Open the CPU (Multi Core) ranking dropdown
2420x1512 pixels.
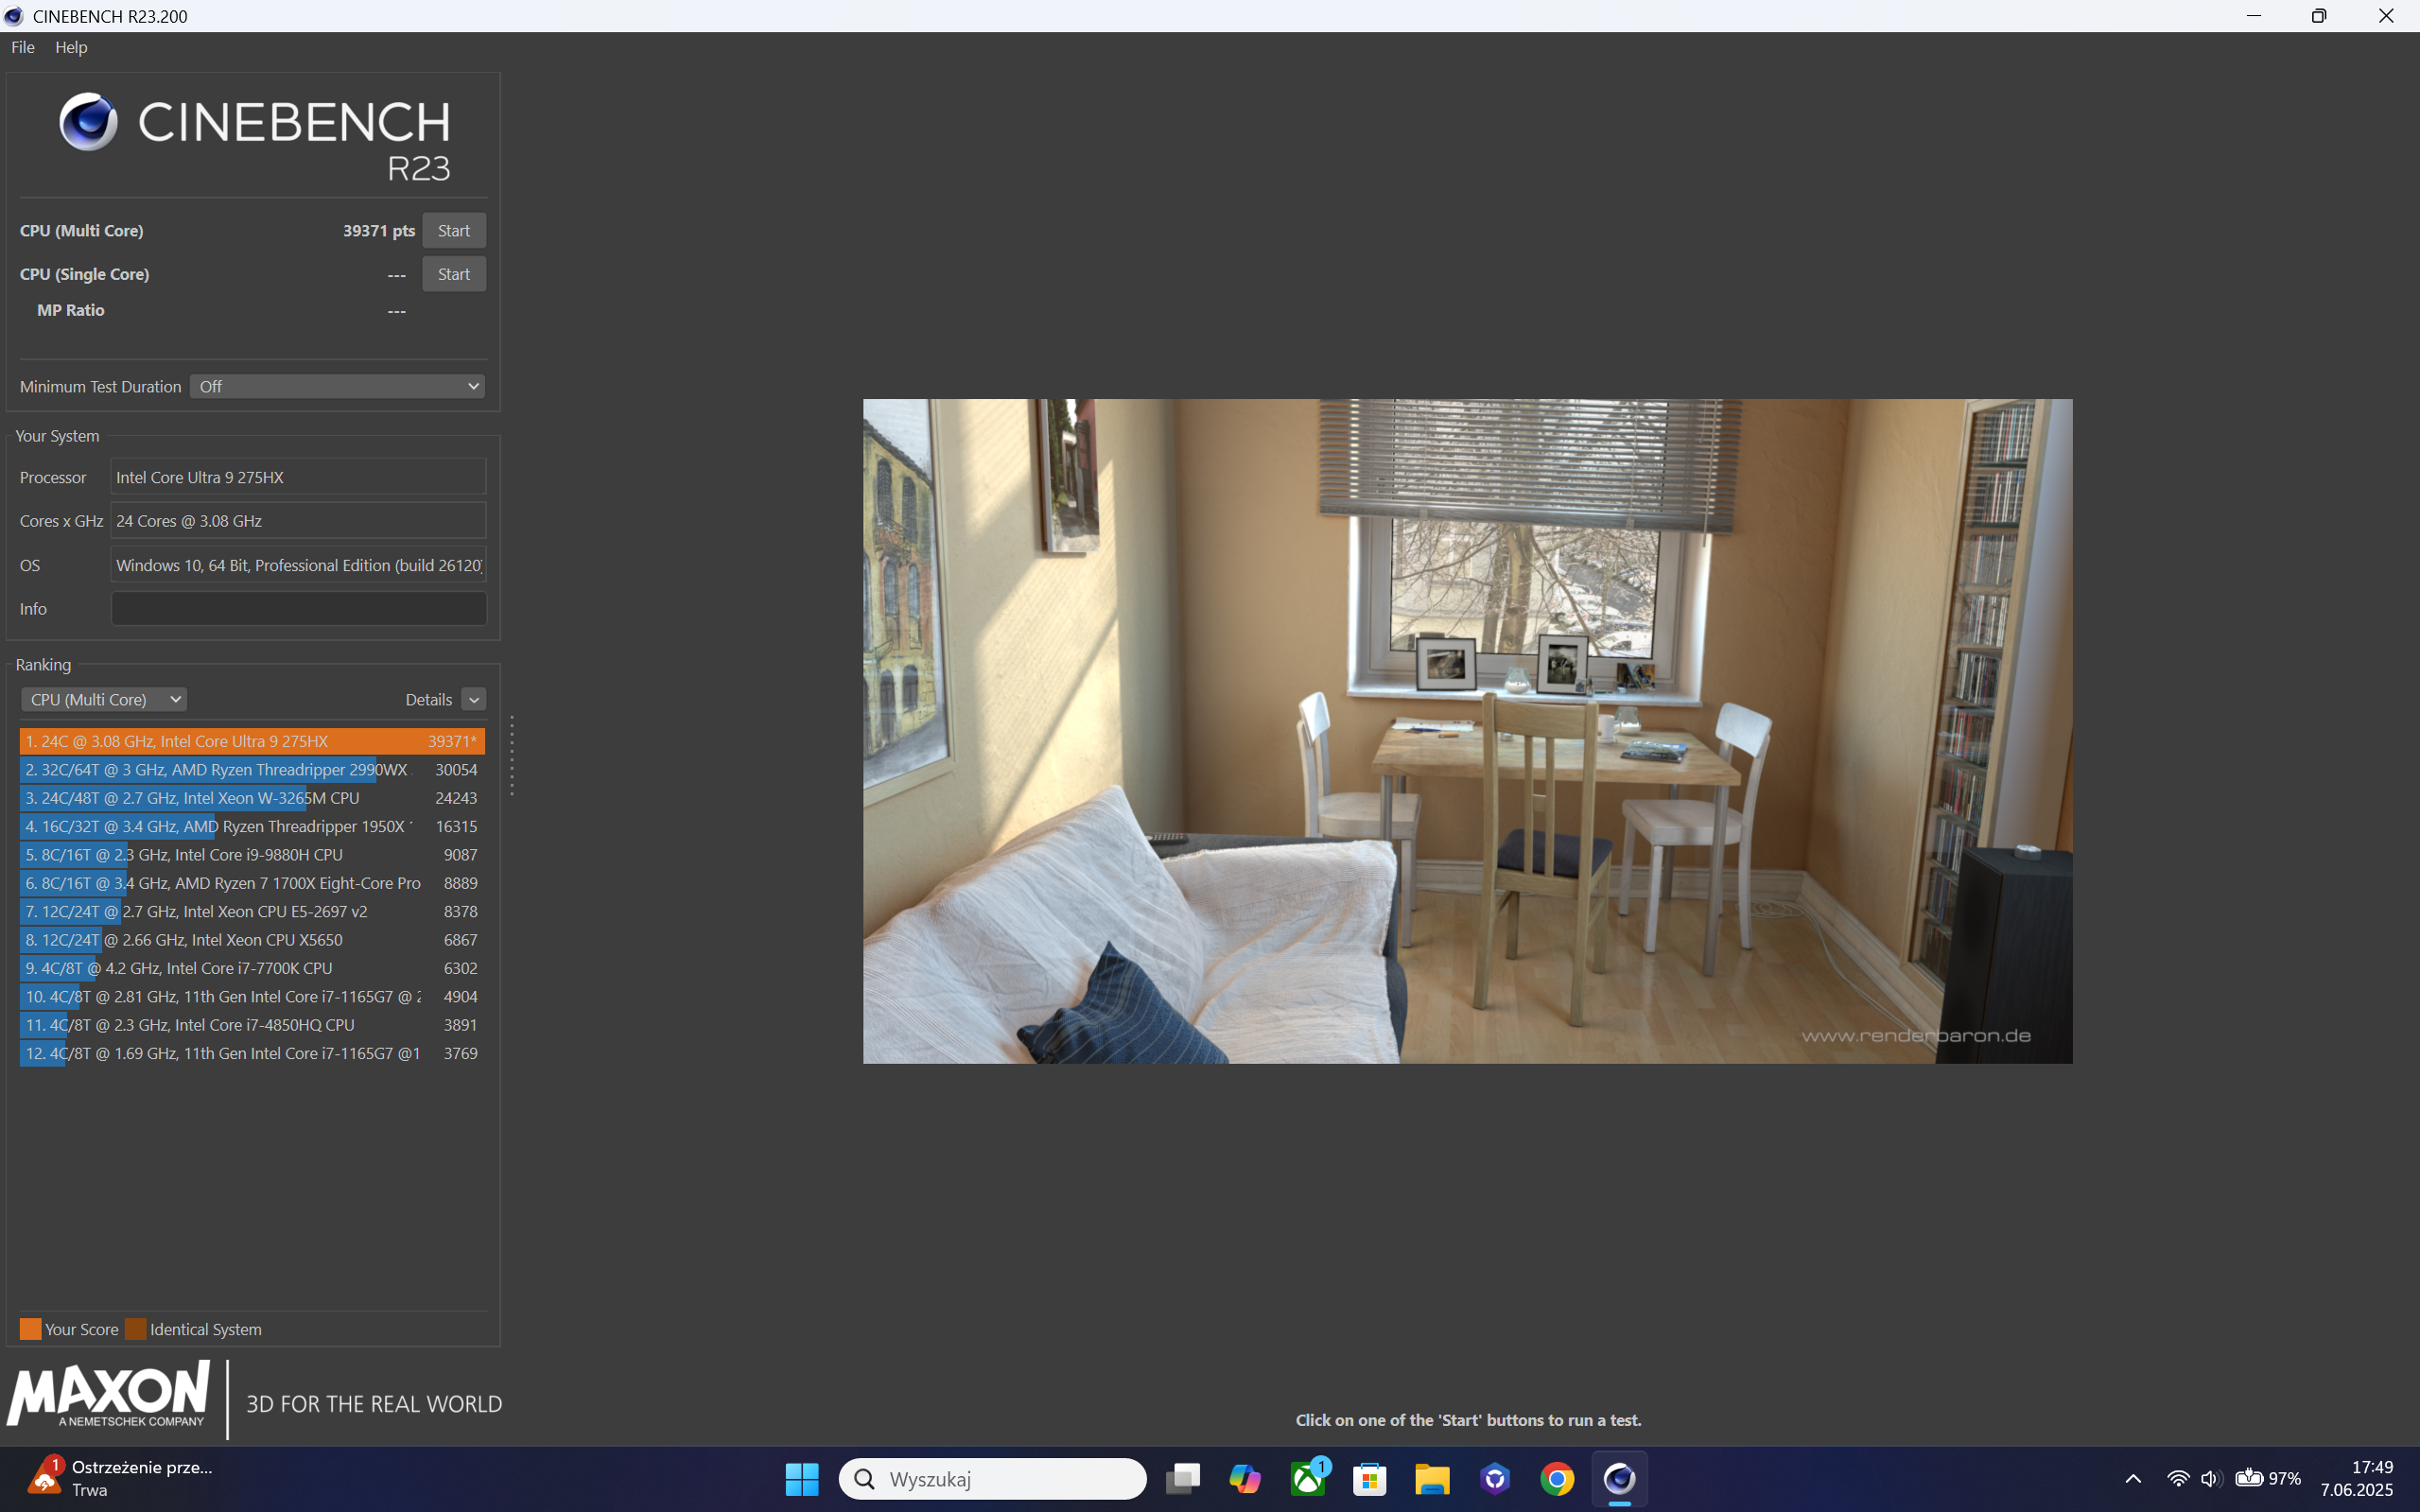pos(104,699)
